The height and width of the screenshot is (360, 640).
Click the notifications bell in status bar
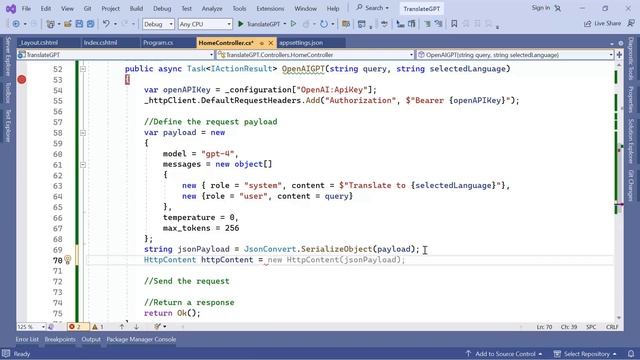631,354
